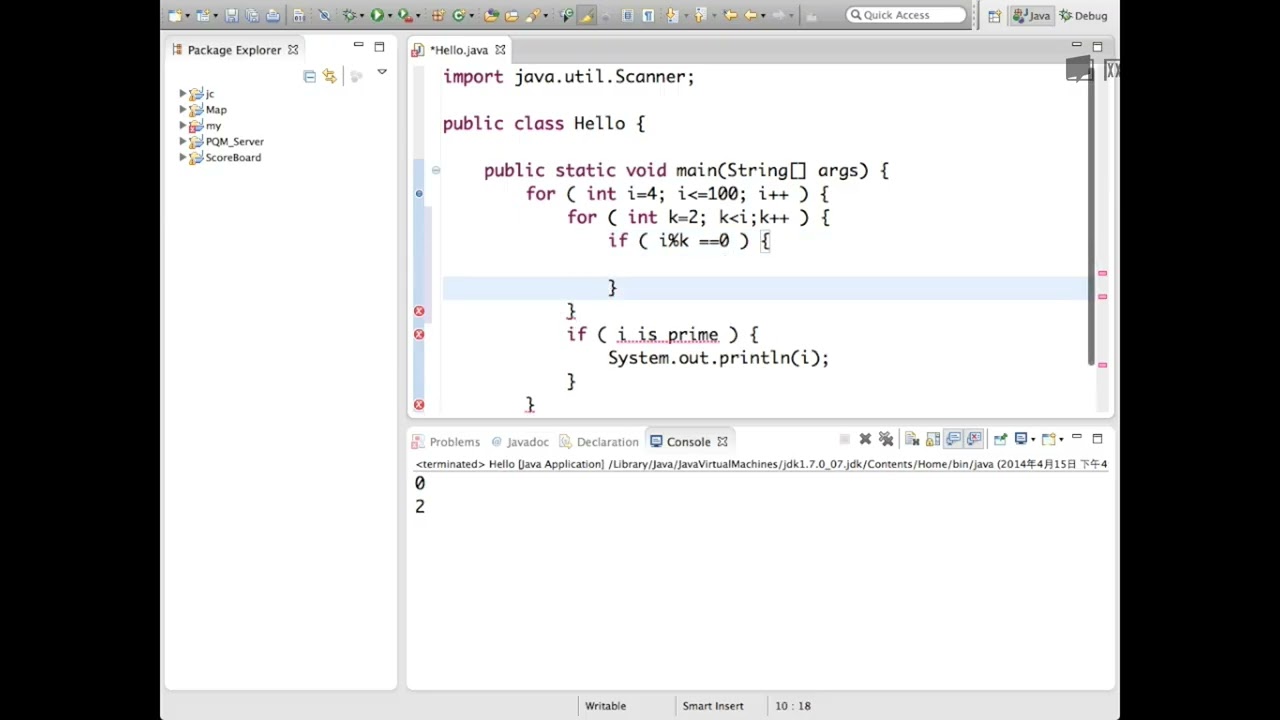Toggle Show Console on Standard Error
The width and height of the screenshot is (1280, 720).
974,439
